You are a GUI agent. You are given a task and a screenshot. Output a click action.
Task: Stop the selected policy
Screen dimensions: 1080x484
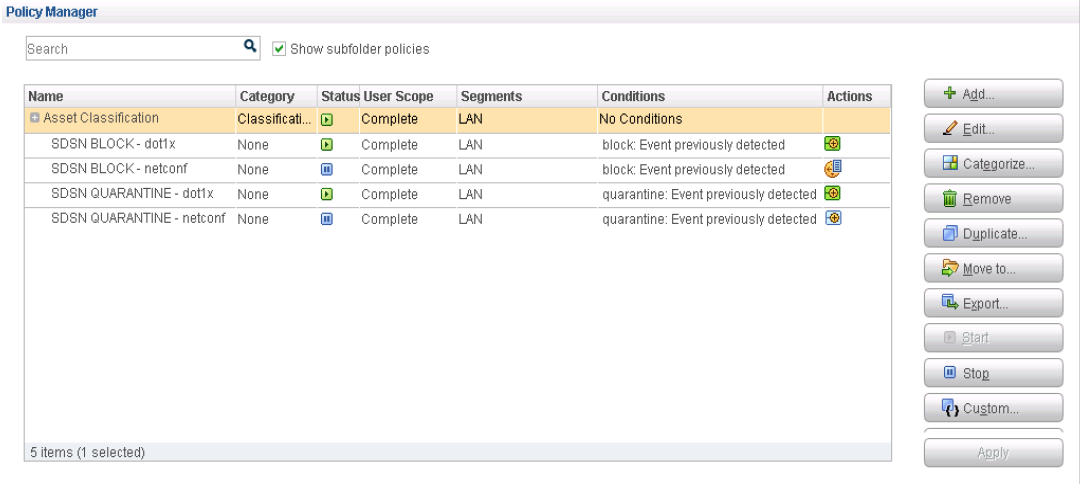(992, 373)
